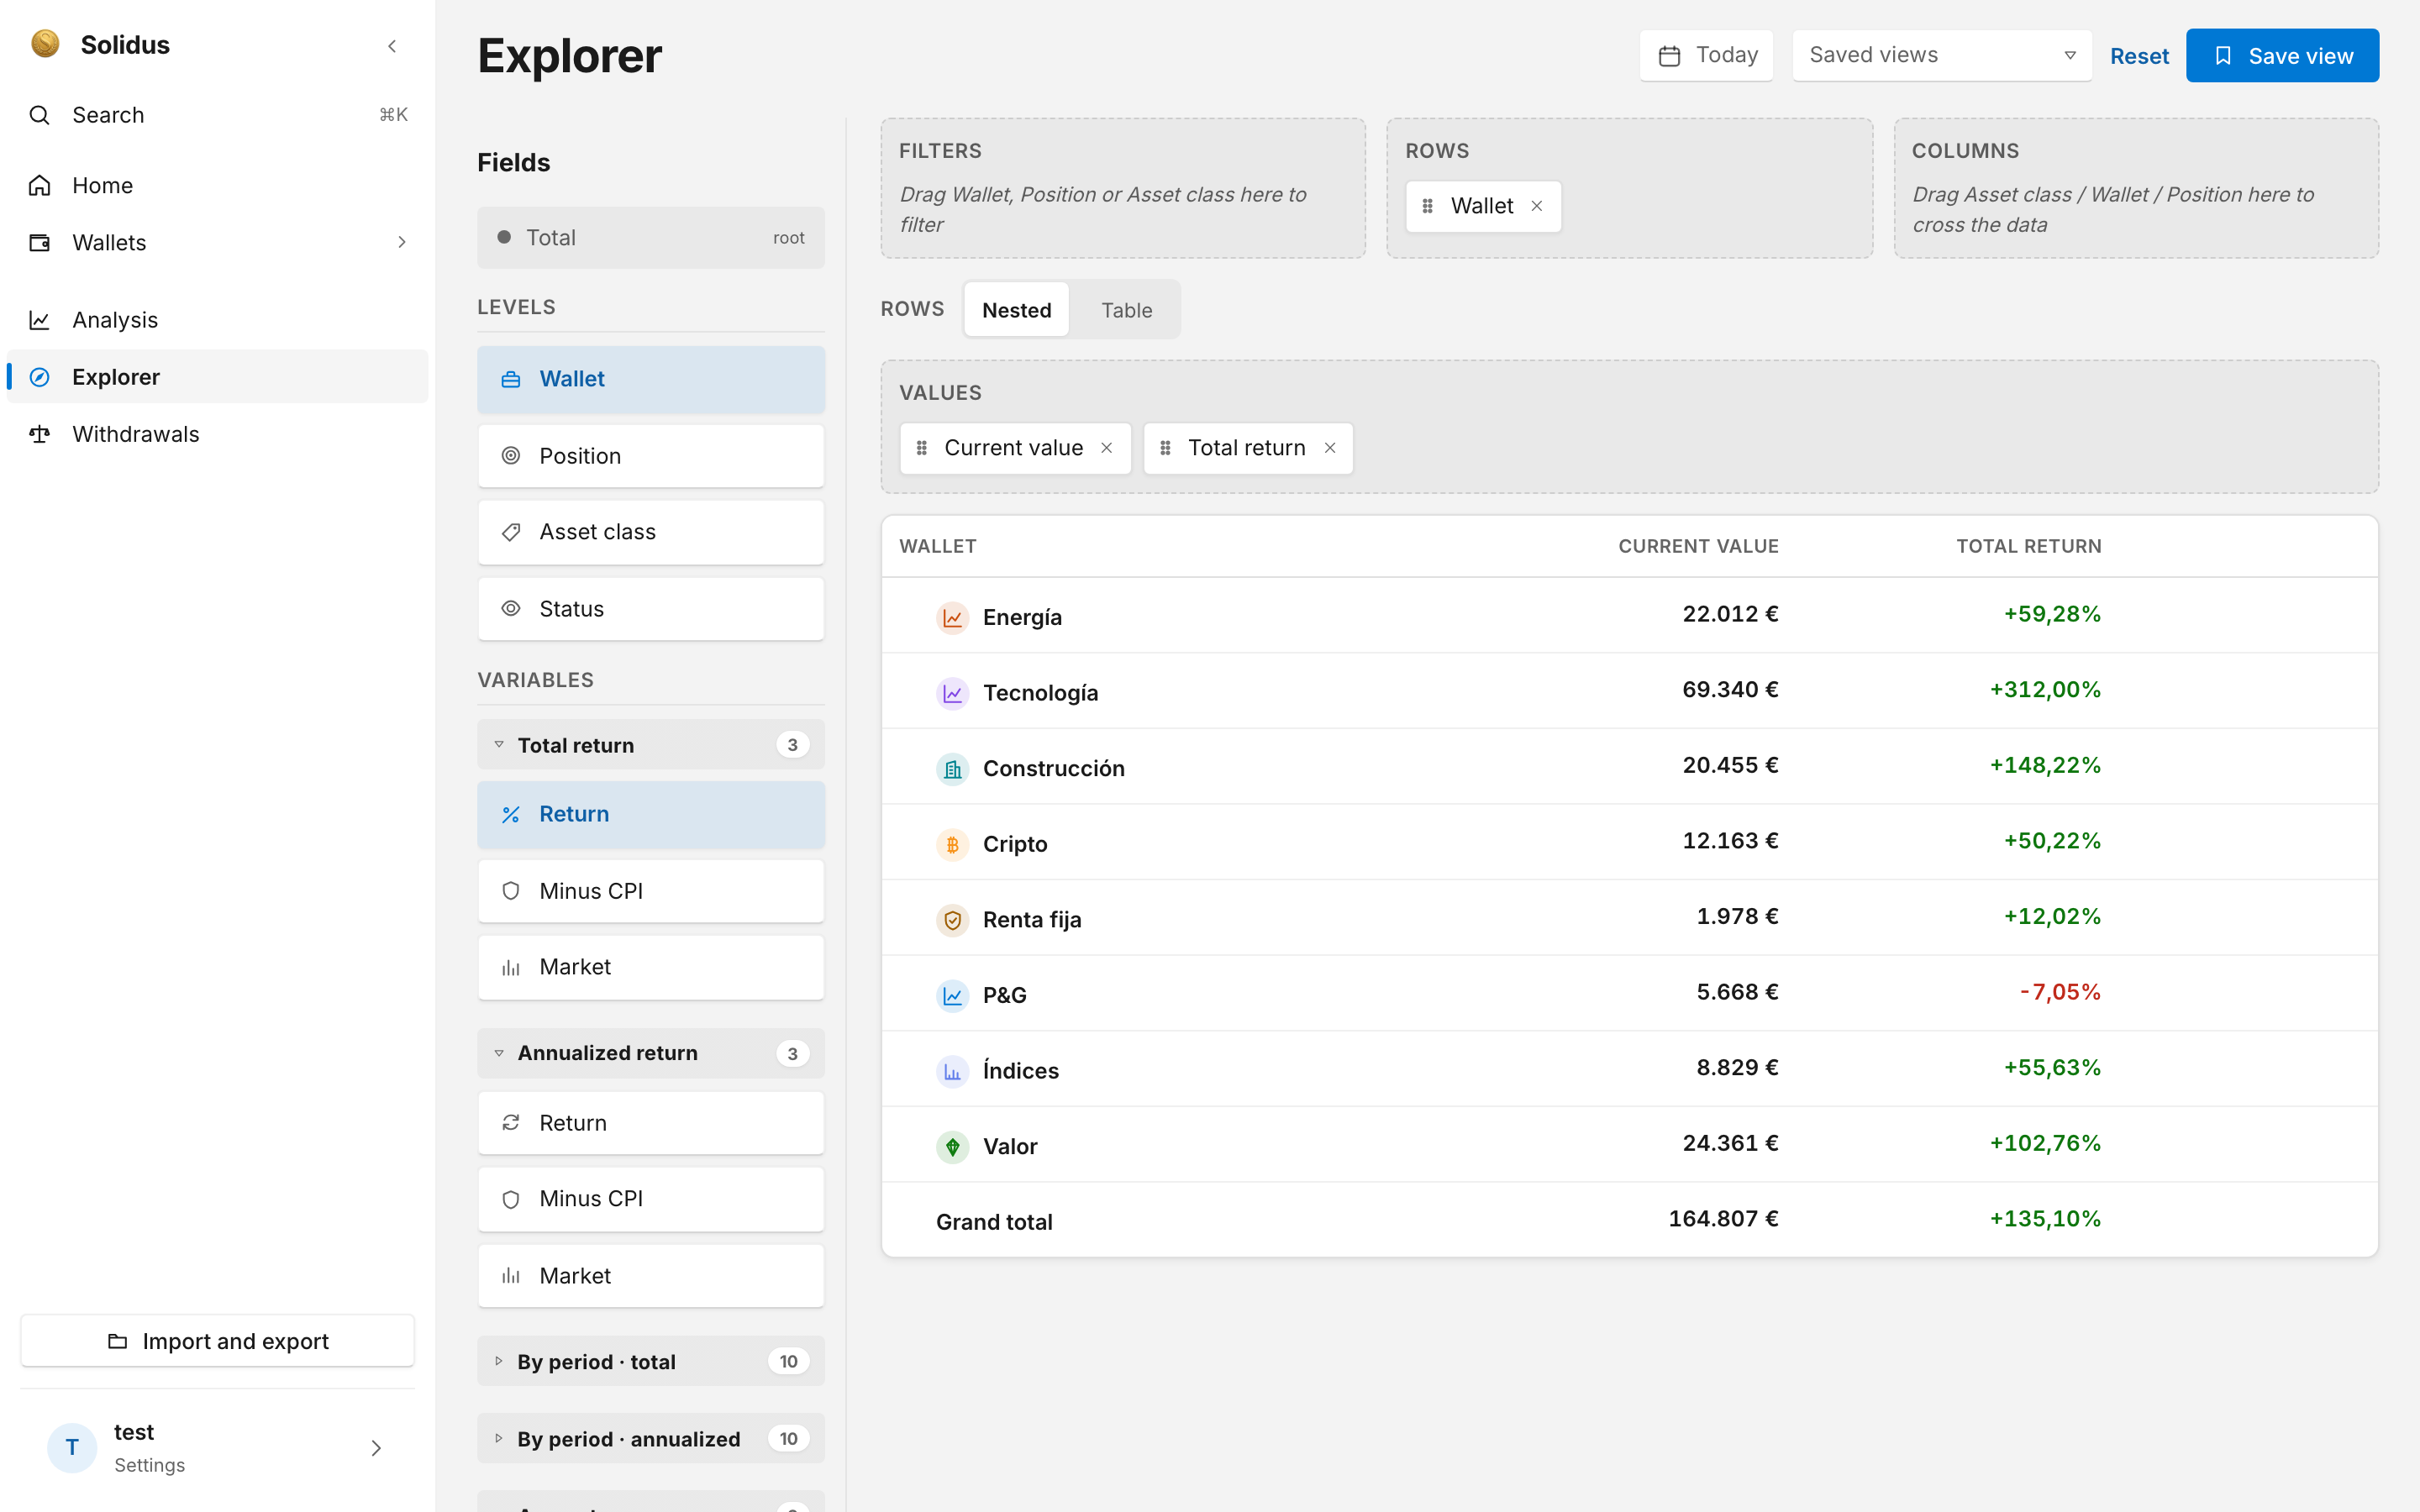The width and height of the screenshot is (2420, 1512).
Task: Click the calendar icon beside Today
Action: click(x=1669, y=55)
